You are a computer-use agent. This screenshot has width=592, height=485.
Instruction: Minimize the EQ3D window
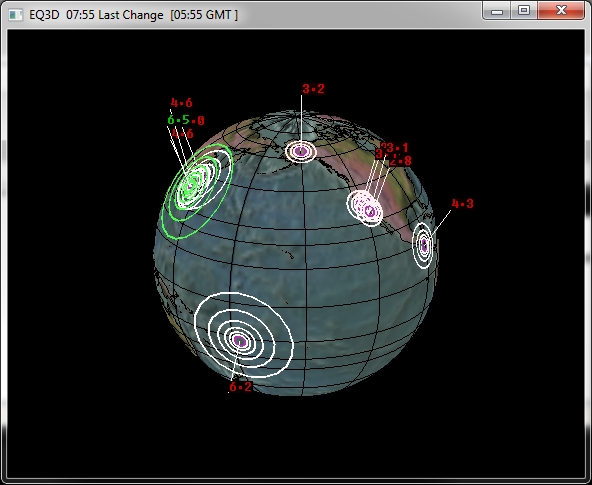497,11
